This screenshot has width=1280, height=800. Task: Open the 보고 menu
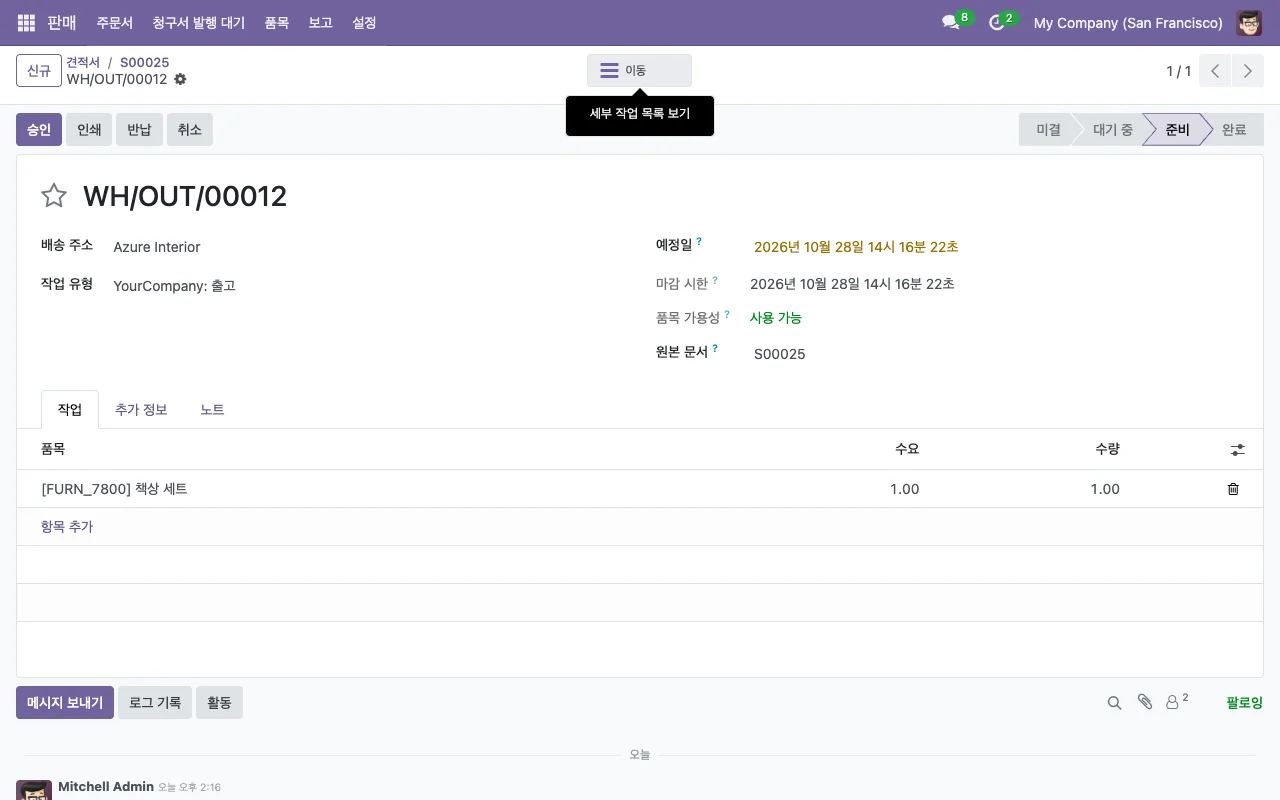click(320, 22)
